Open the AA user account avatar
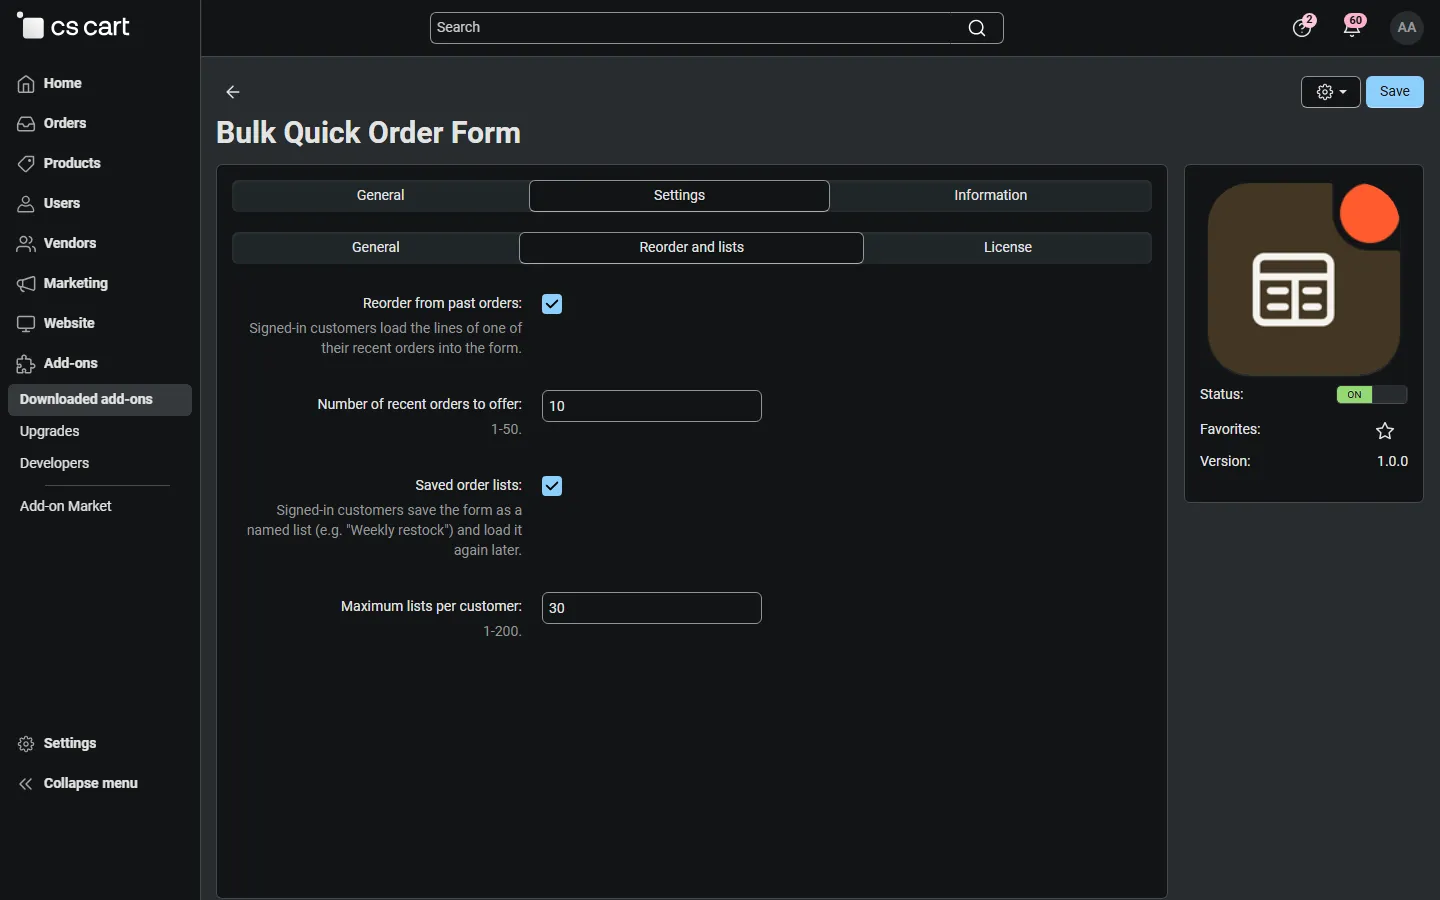The height and width of the screenshot is (900, 1440). (1407, 28)
